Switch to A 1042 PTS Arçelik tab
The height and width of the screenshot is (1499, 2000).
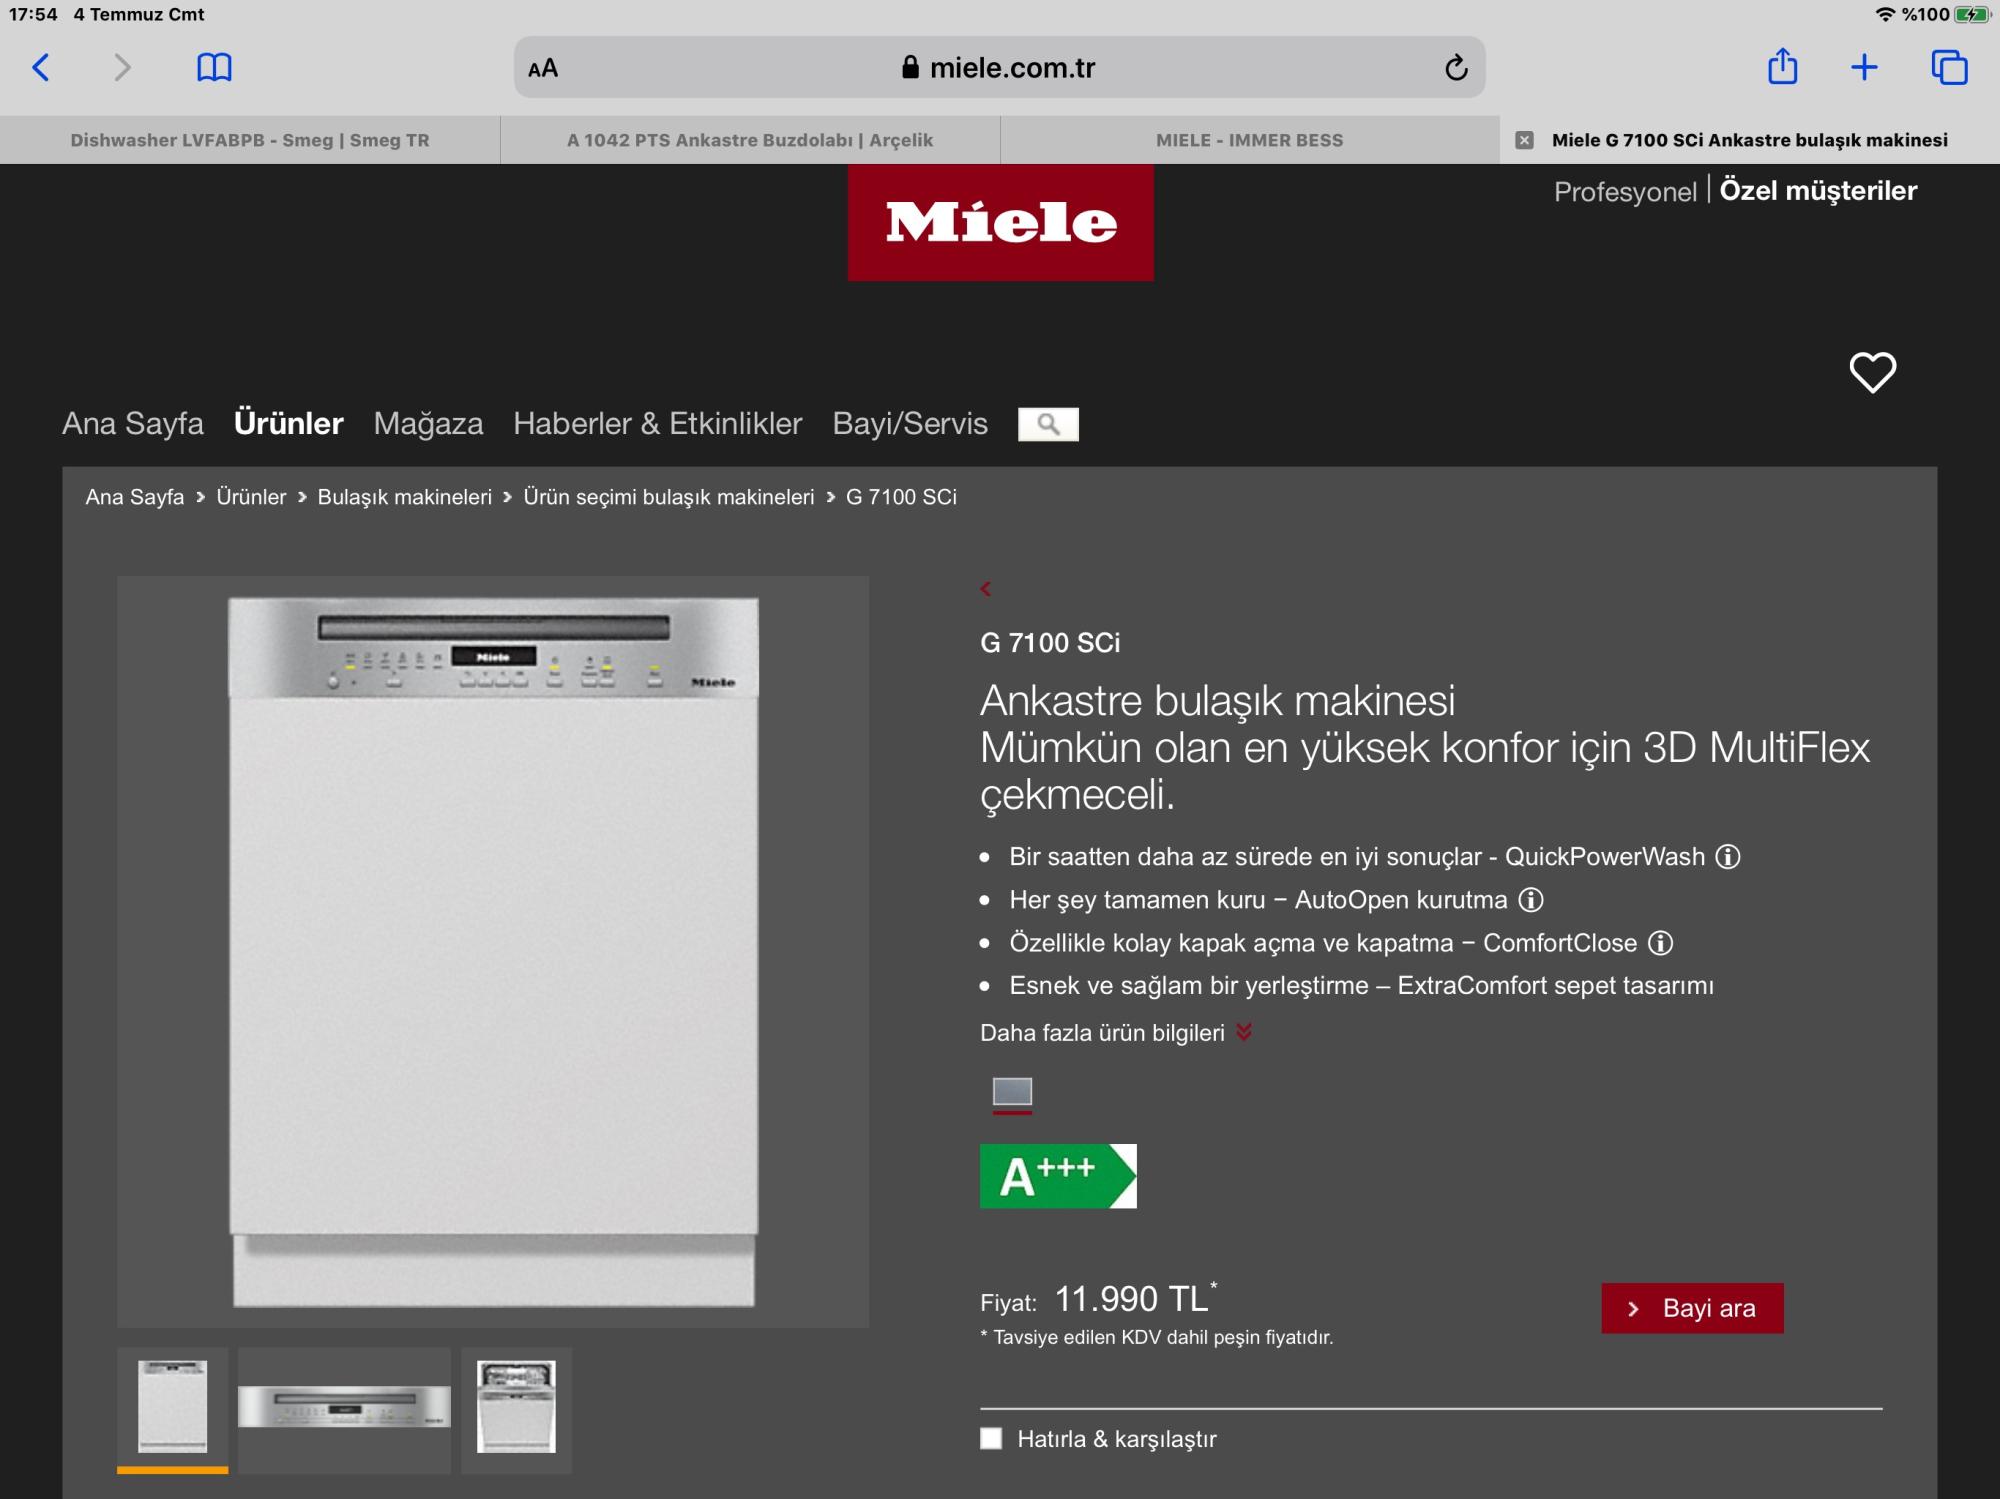coord(750,140)
